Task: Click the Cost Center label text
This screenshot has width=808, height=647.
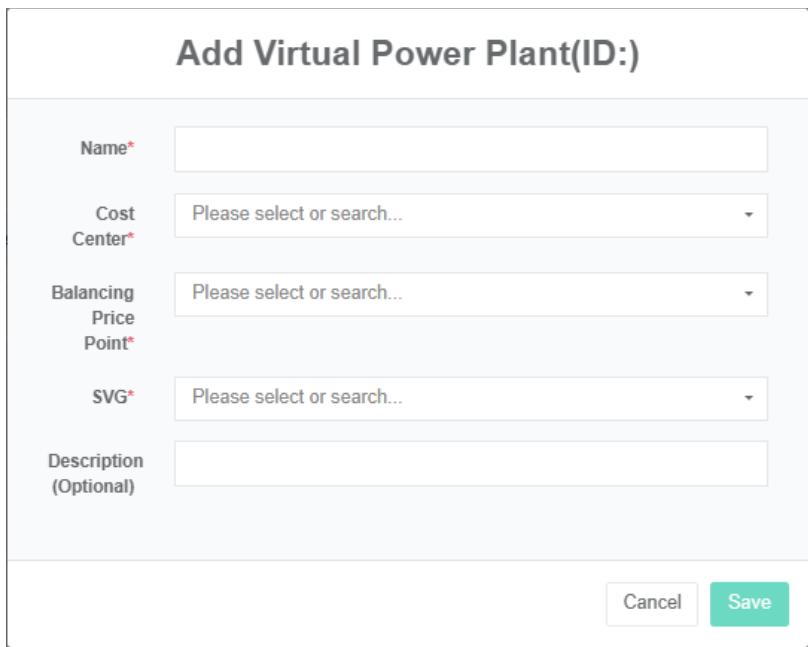Action: (112, 226)
